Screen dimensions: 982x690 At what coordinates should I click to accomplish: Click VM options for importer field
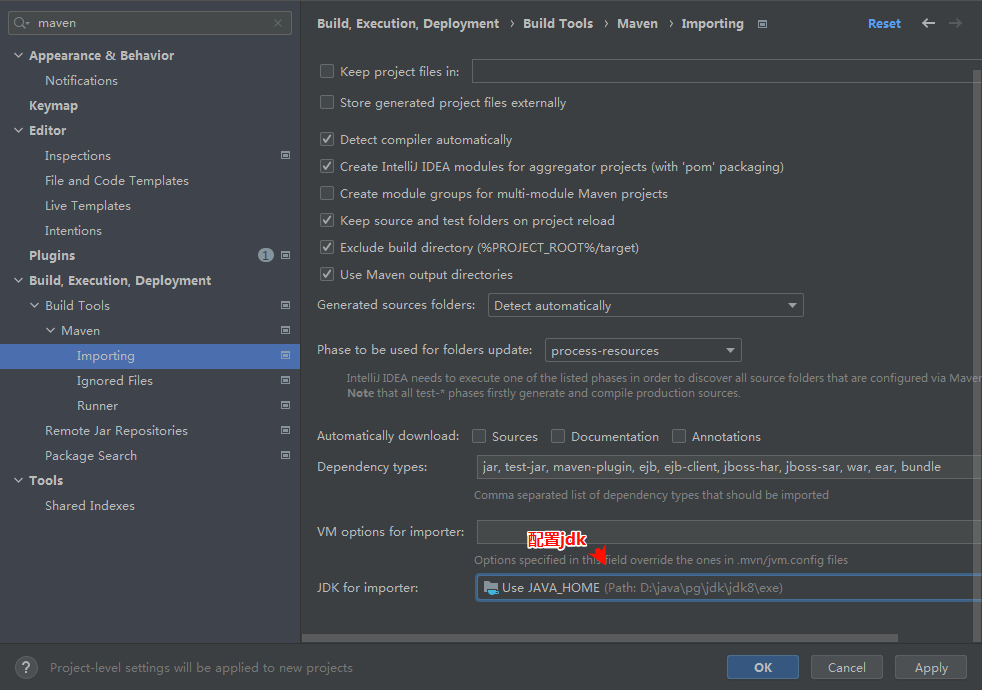(x=729, y=532)
